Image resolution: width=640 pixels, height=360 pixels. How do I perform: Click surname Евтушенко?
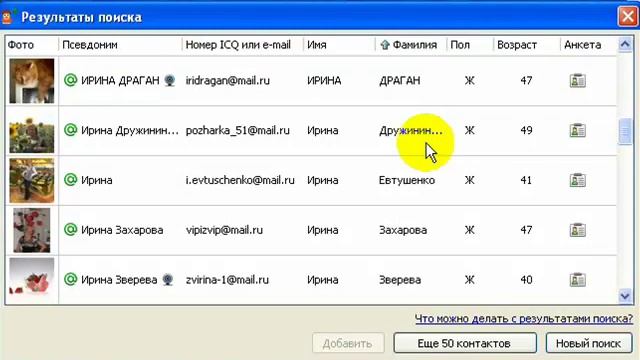click(x=407, y=180)
